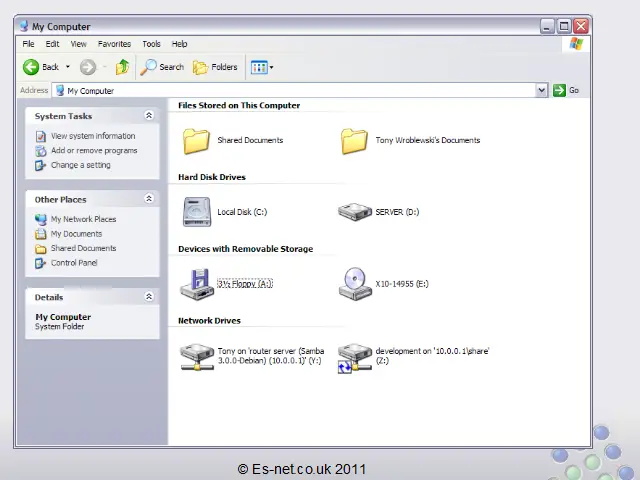Screen dimensions: 640x480
Task: Select the Shared Documents folder icon
Action: [196, 141]
